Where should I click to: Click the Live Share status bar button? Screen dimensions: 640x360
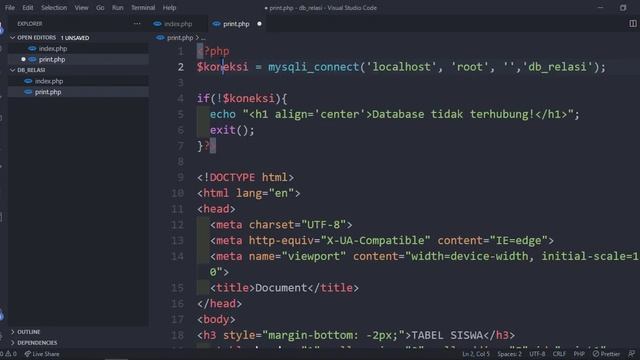pos(42,354)
